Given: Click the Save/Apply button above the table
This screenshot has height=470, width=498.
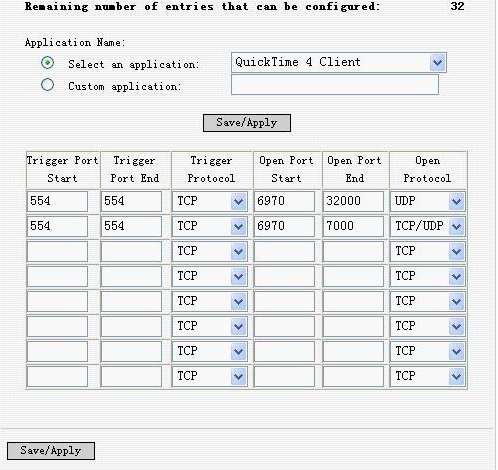Looking at the screenshot, I should 247,123.
